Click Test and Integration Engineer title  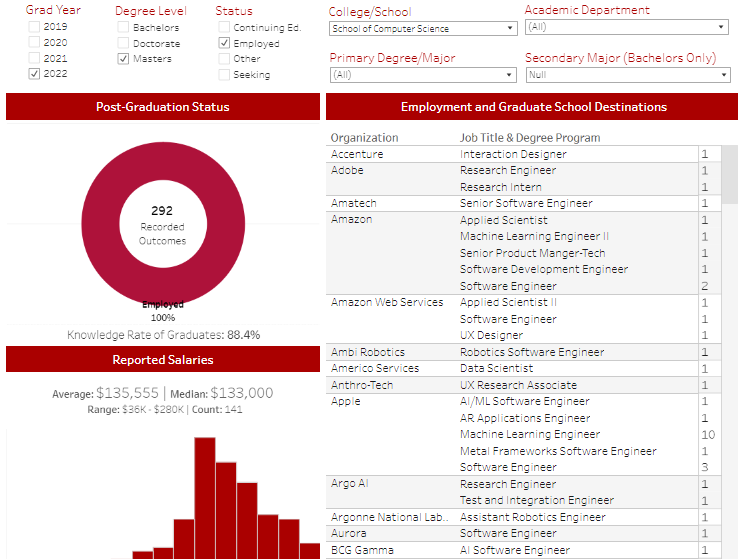pos(537,500)
